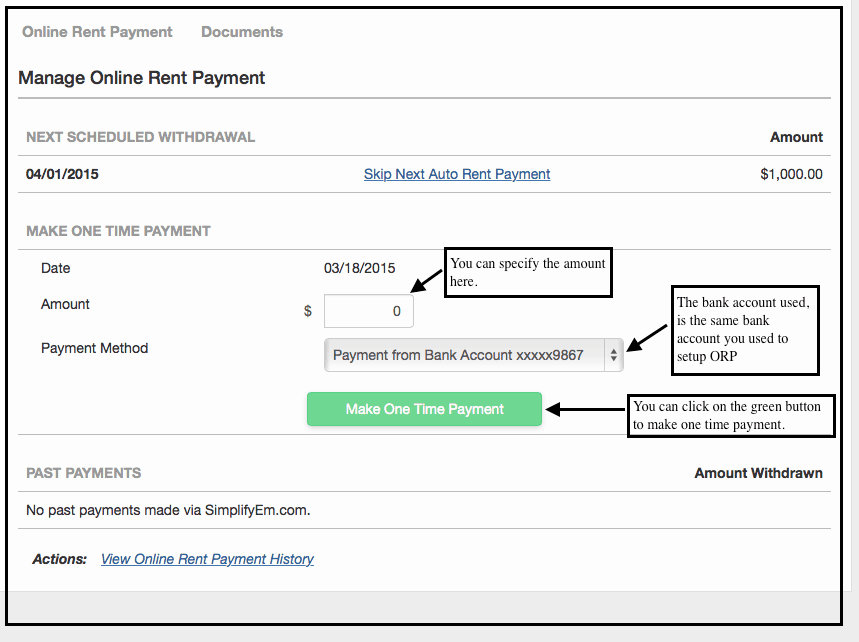Open View Online Rent Payment History link

pos(207,559)
